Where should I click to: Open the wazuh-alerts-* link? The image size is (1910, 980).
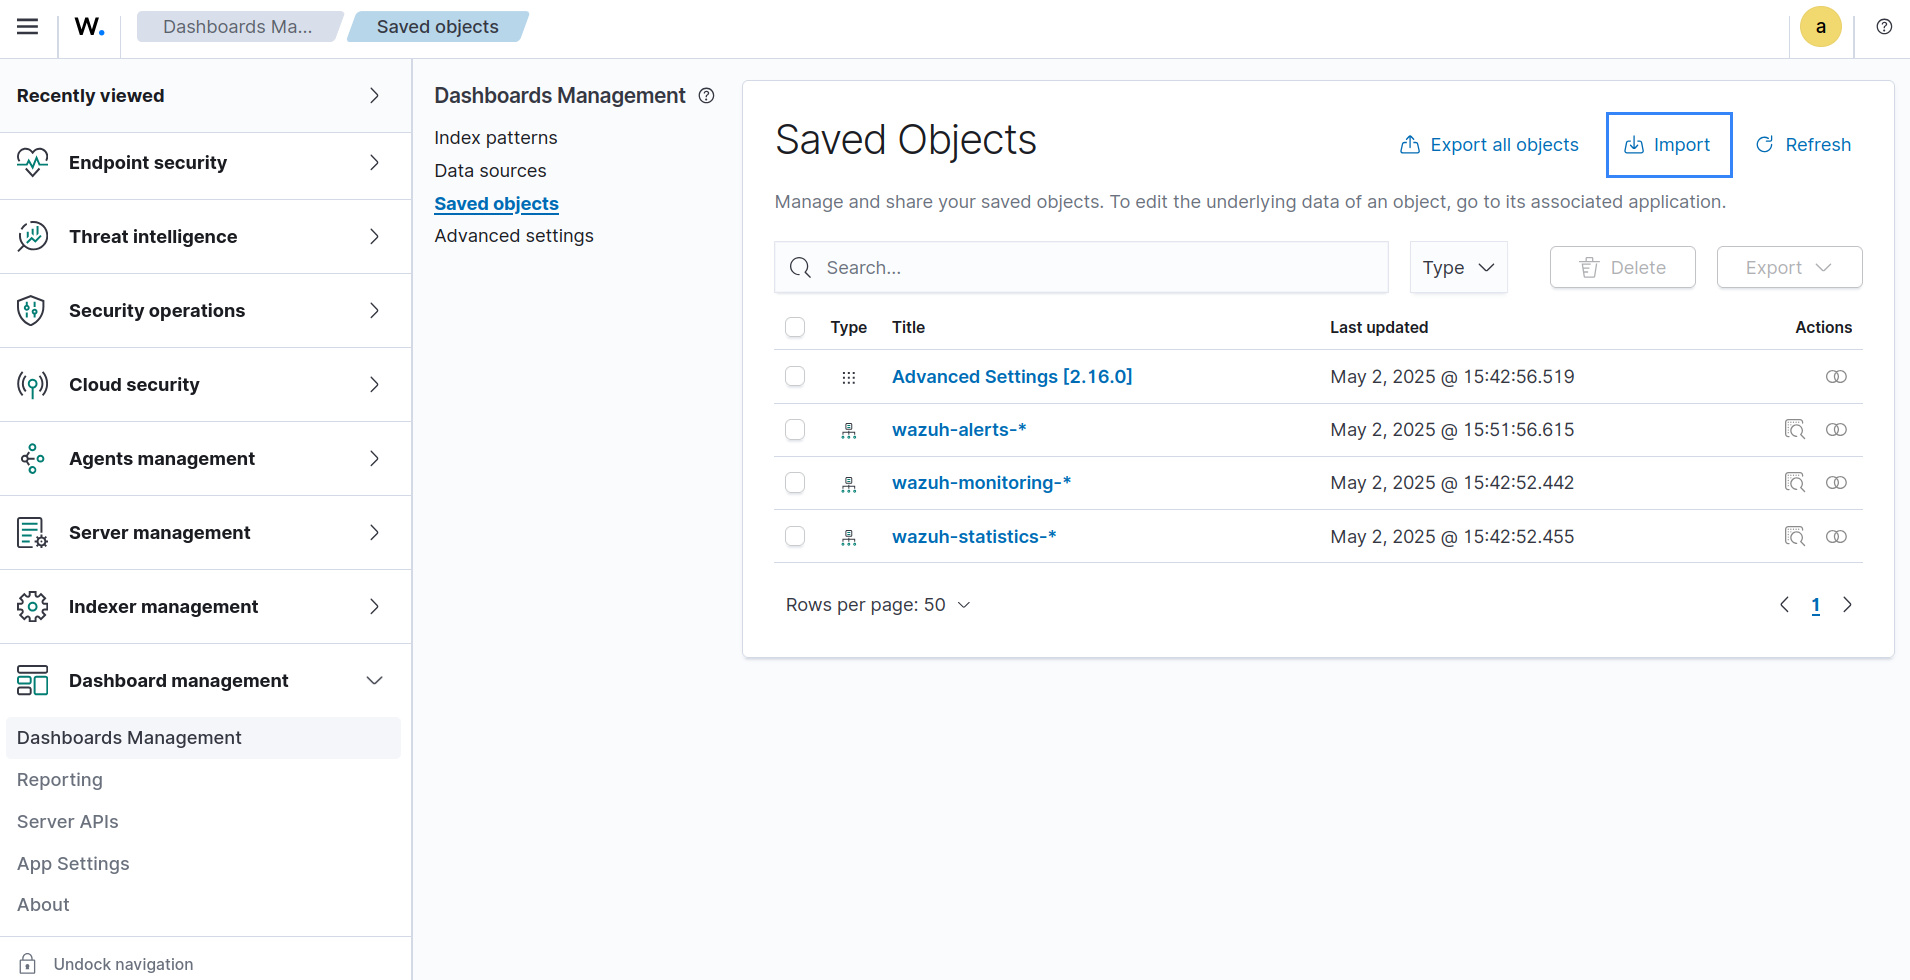click(x=959, y=430)
